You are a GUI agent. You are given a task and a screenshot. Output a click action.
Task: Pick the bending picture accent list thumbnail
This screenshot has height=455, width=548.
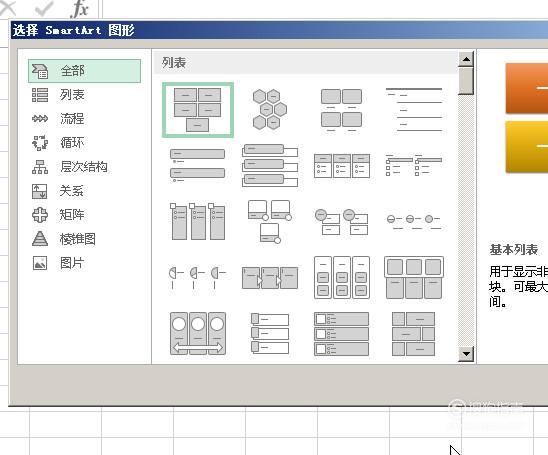point(270,221)
